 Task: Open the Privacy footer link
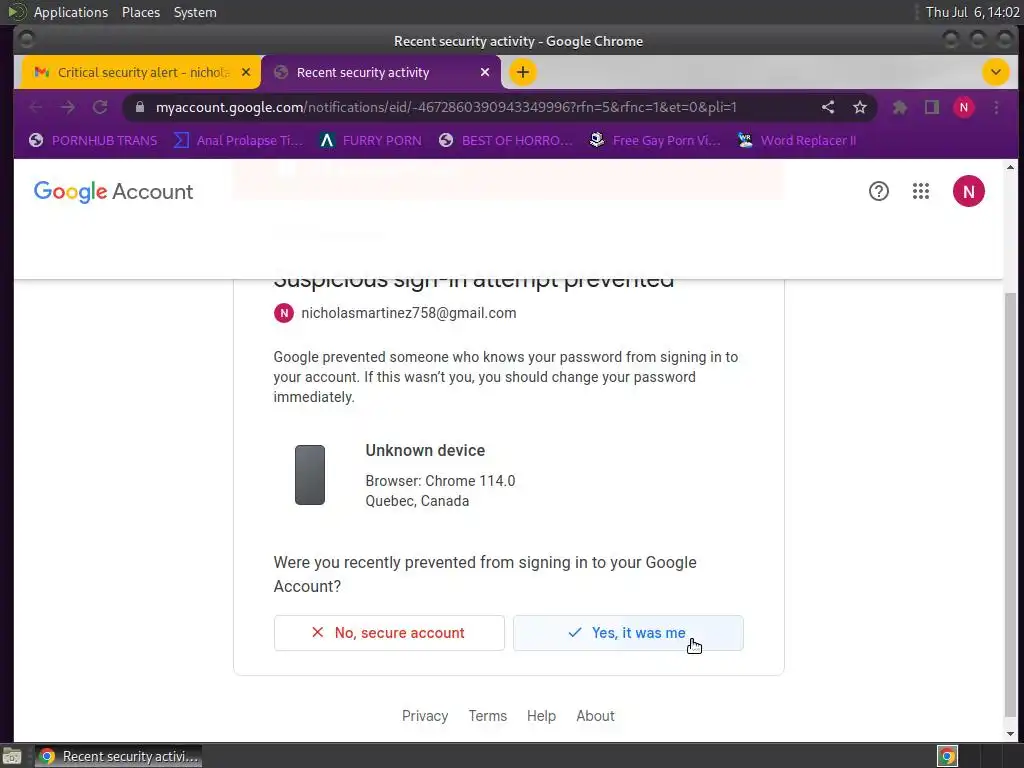pos(425,716)
